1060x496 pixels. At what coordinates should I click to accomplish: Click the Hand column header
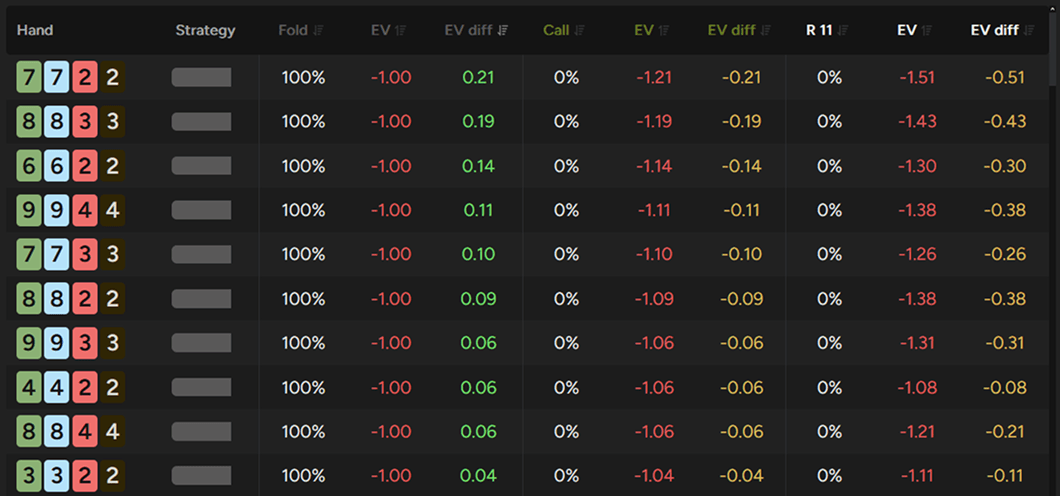(x=35, y=30)
